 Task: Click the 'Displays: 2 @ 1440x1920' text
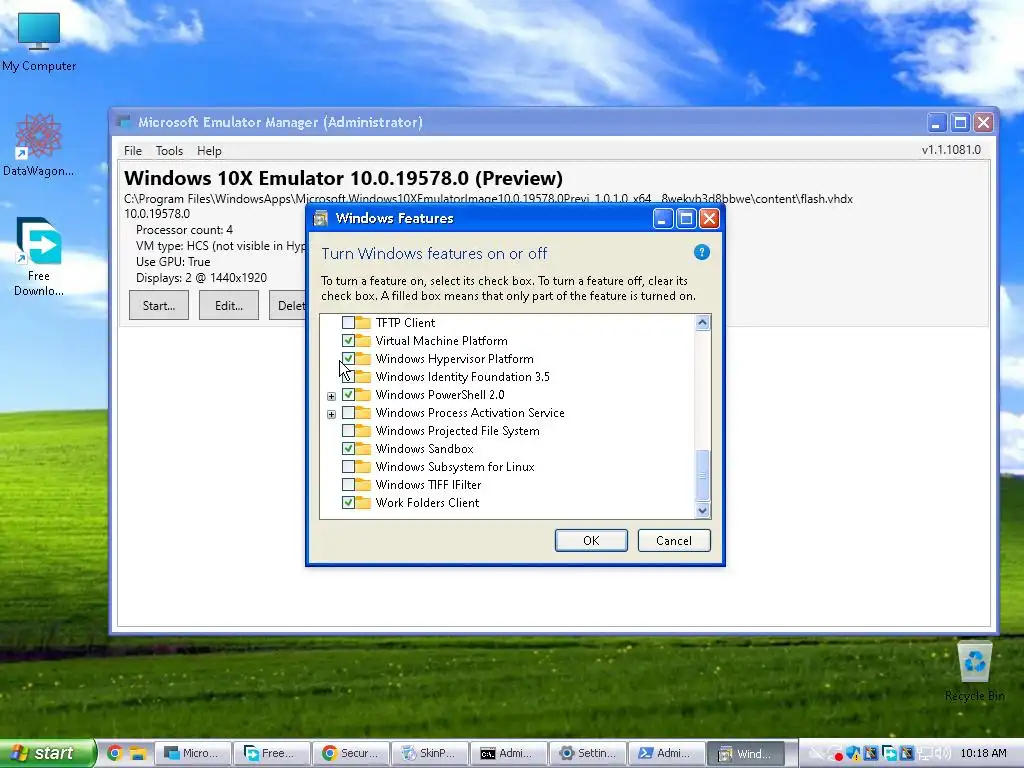pos(201,278)
